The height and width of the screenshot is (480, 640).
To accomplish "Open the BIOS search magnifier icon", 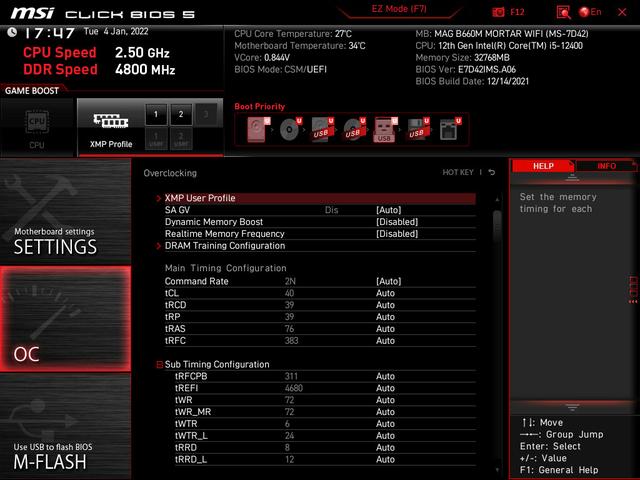I will tap(563, 12).
